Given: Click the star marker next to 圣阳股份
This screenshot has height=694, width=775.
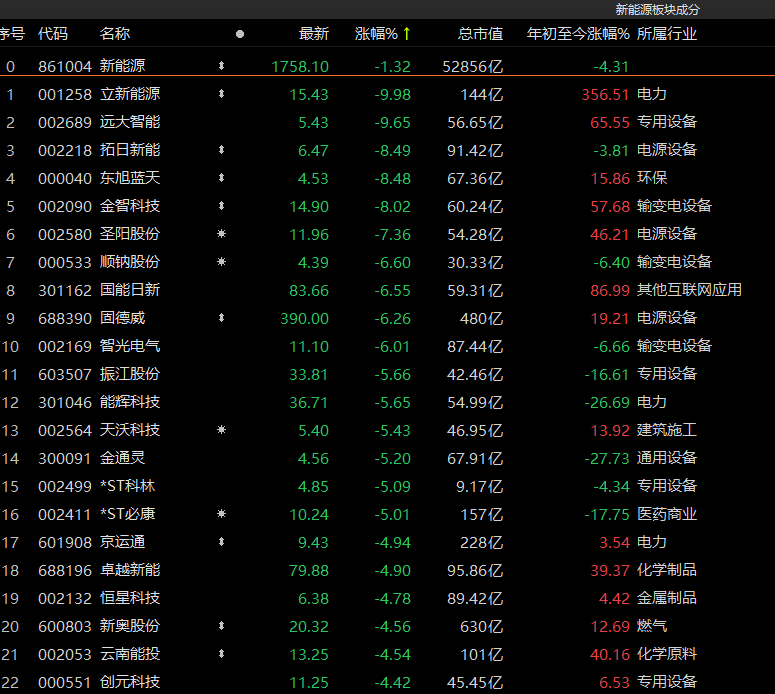Looking at the screenshot, I should [x=221, y=234].
